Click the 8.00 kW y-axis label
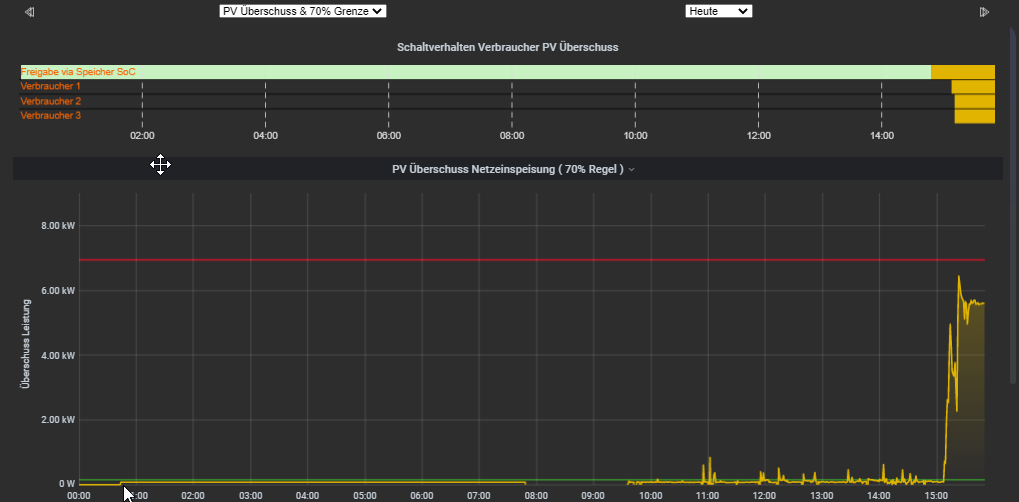This screenshot has height=502, width=1019. (58, 226)
